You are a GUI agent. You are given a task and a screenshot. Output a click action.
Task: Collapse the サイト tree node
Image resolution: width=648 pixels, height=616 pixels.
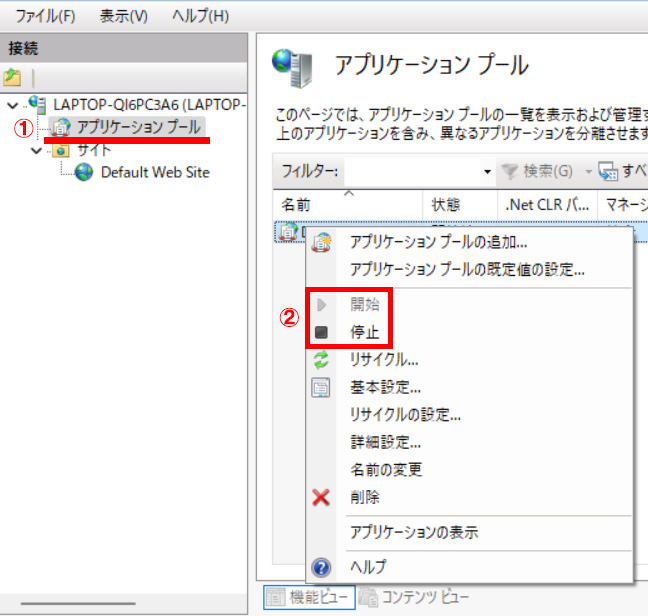(37, 150)
